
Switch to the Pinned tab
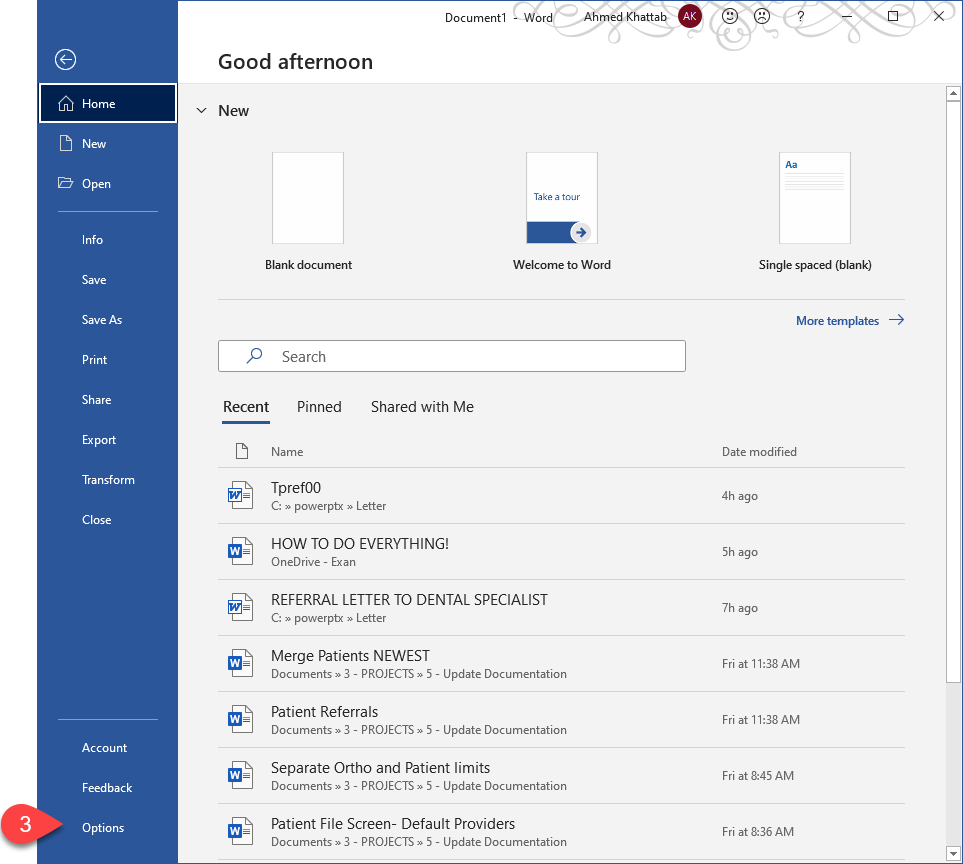coord(319,407)
